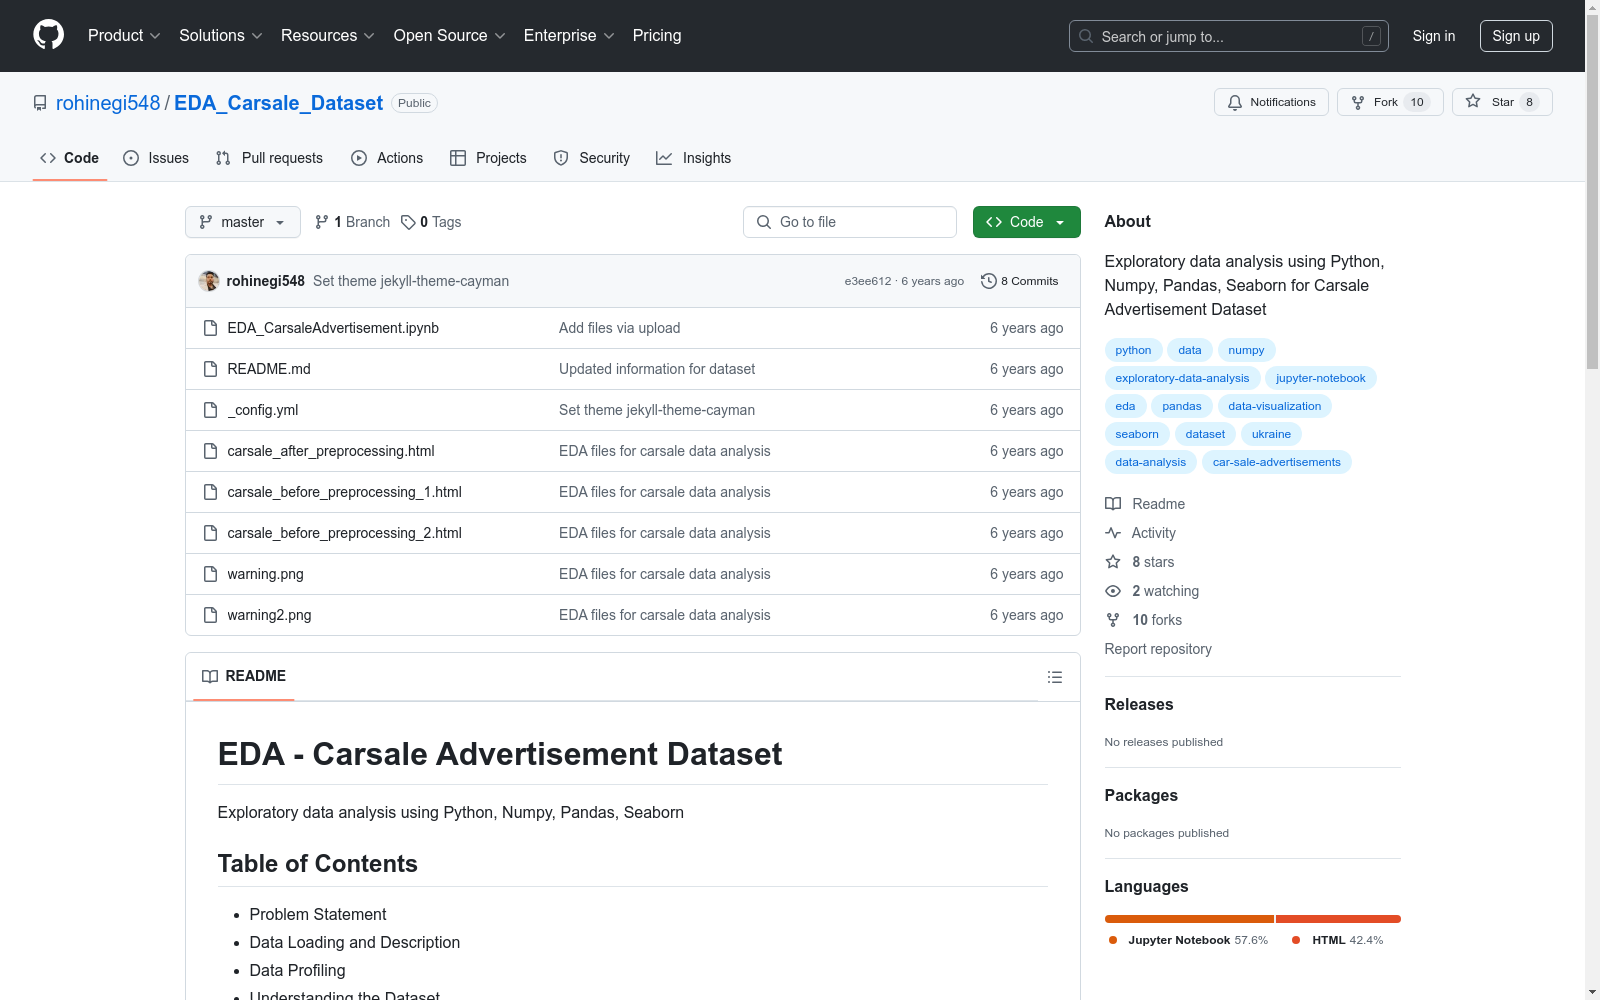
Task: Click the Releases heading link
Action: click(x=1139, y=704)
